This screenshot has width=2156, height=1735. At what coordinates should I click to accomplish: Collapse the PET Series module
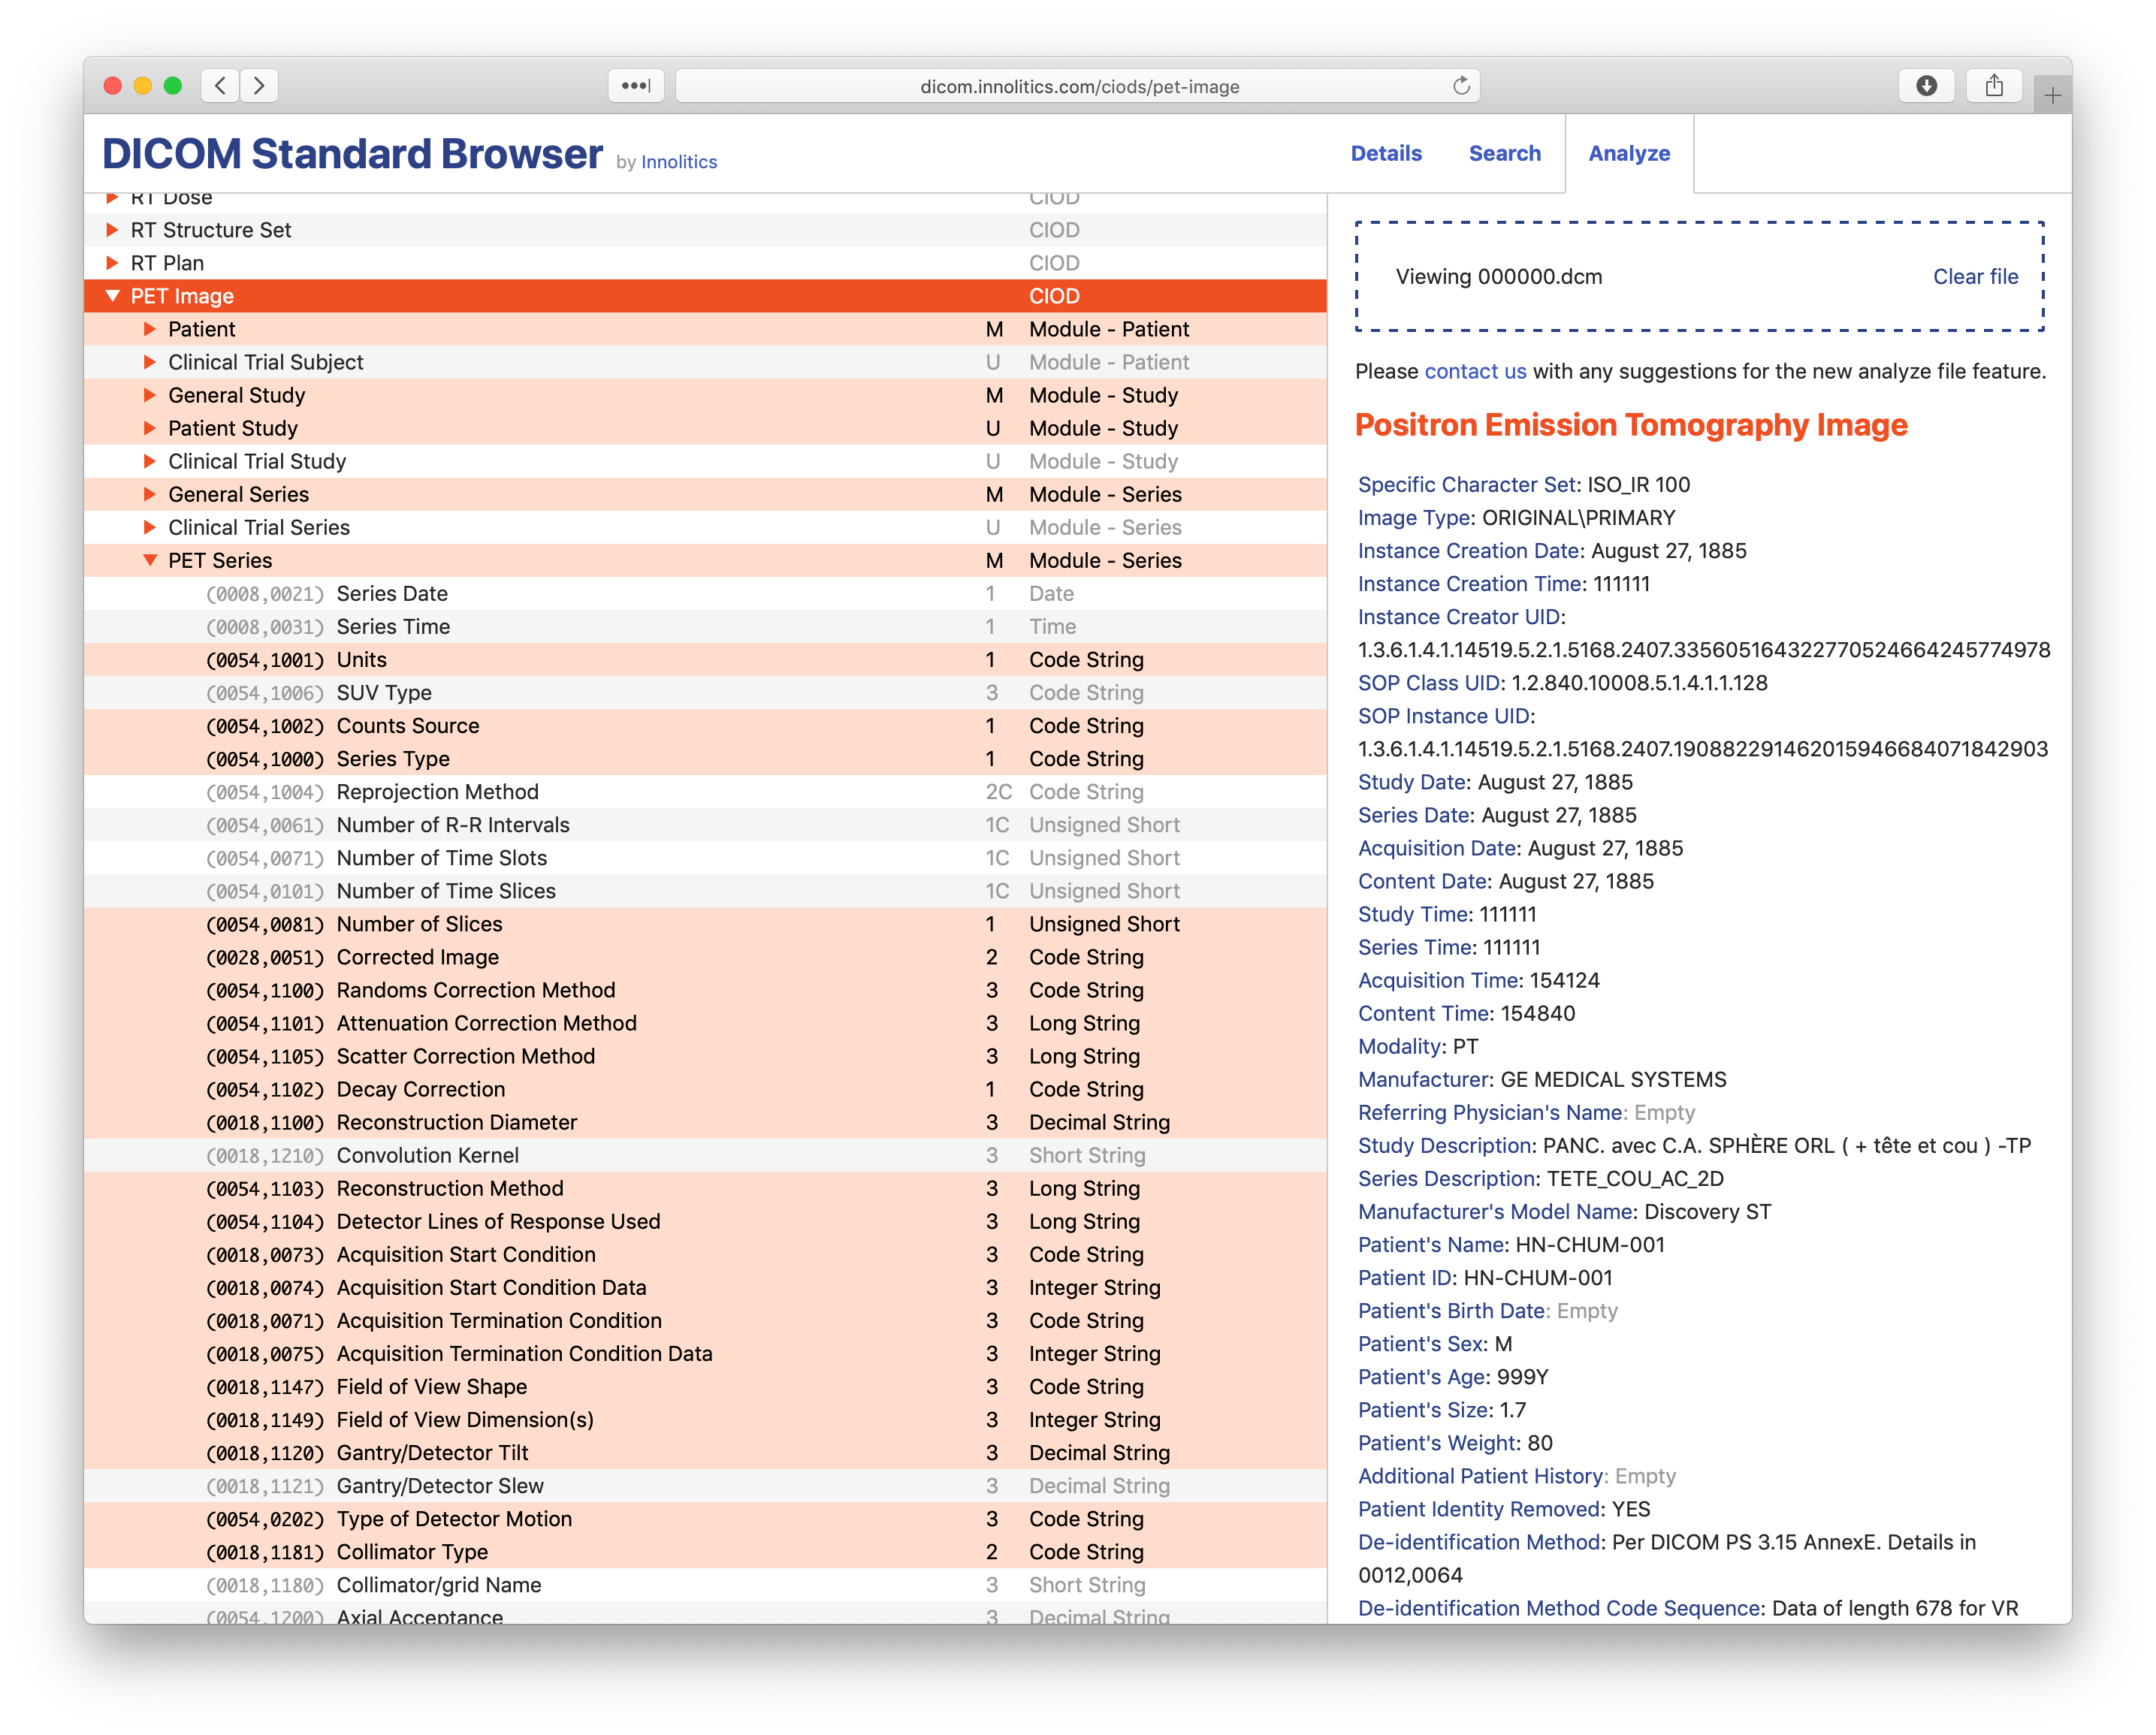pyautogui.click(x=150, y=560)
